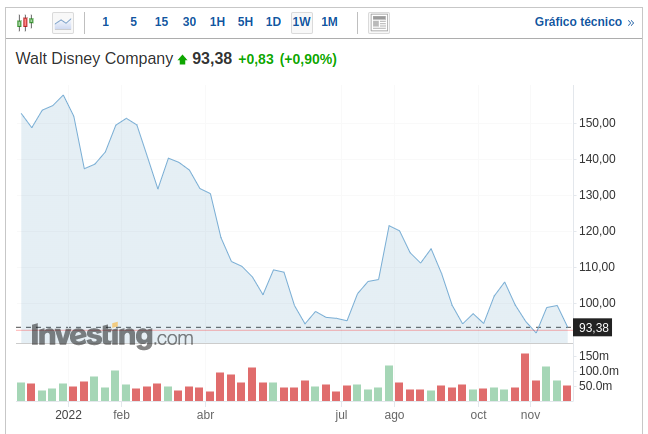Click the 93,38 price in the header
Viewport: 648px width, 434px height.
(212, 59)
